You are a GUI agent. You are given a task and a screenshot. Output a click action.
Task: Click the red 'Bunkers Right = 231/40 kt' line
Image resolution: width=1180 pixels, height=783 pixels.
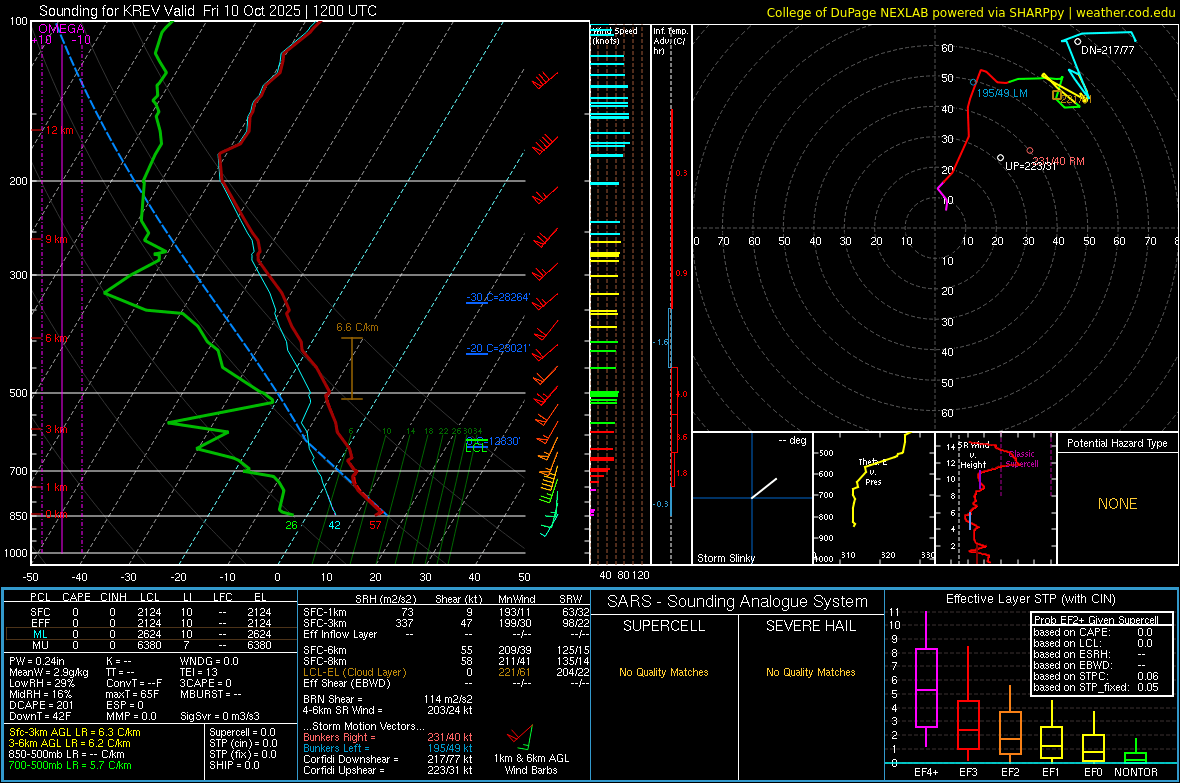tap(388, 738)
